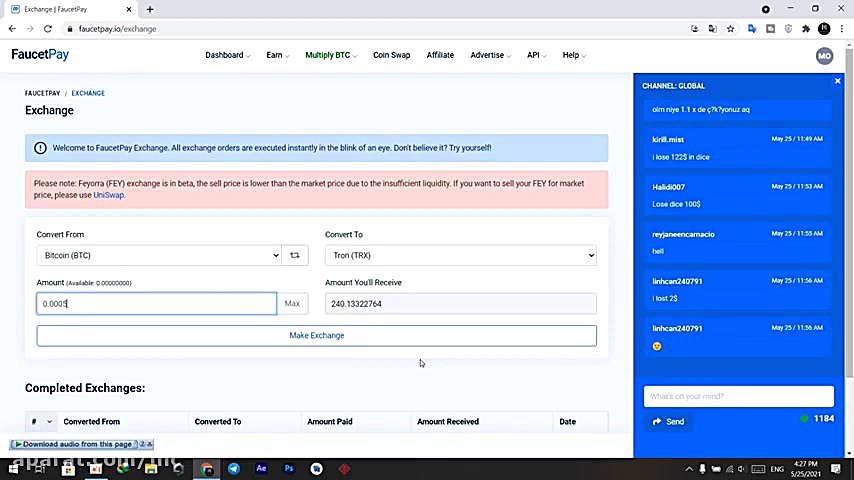Viewport: 854px width, 480px height.
Task: Click the info icon in welcome banner
Action: 40,148
